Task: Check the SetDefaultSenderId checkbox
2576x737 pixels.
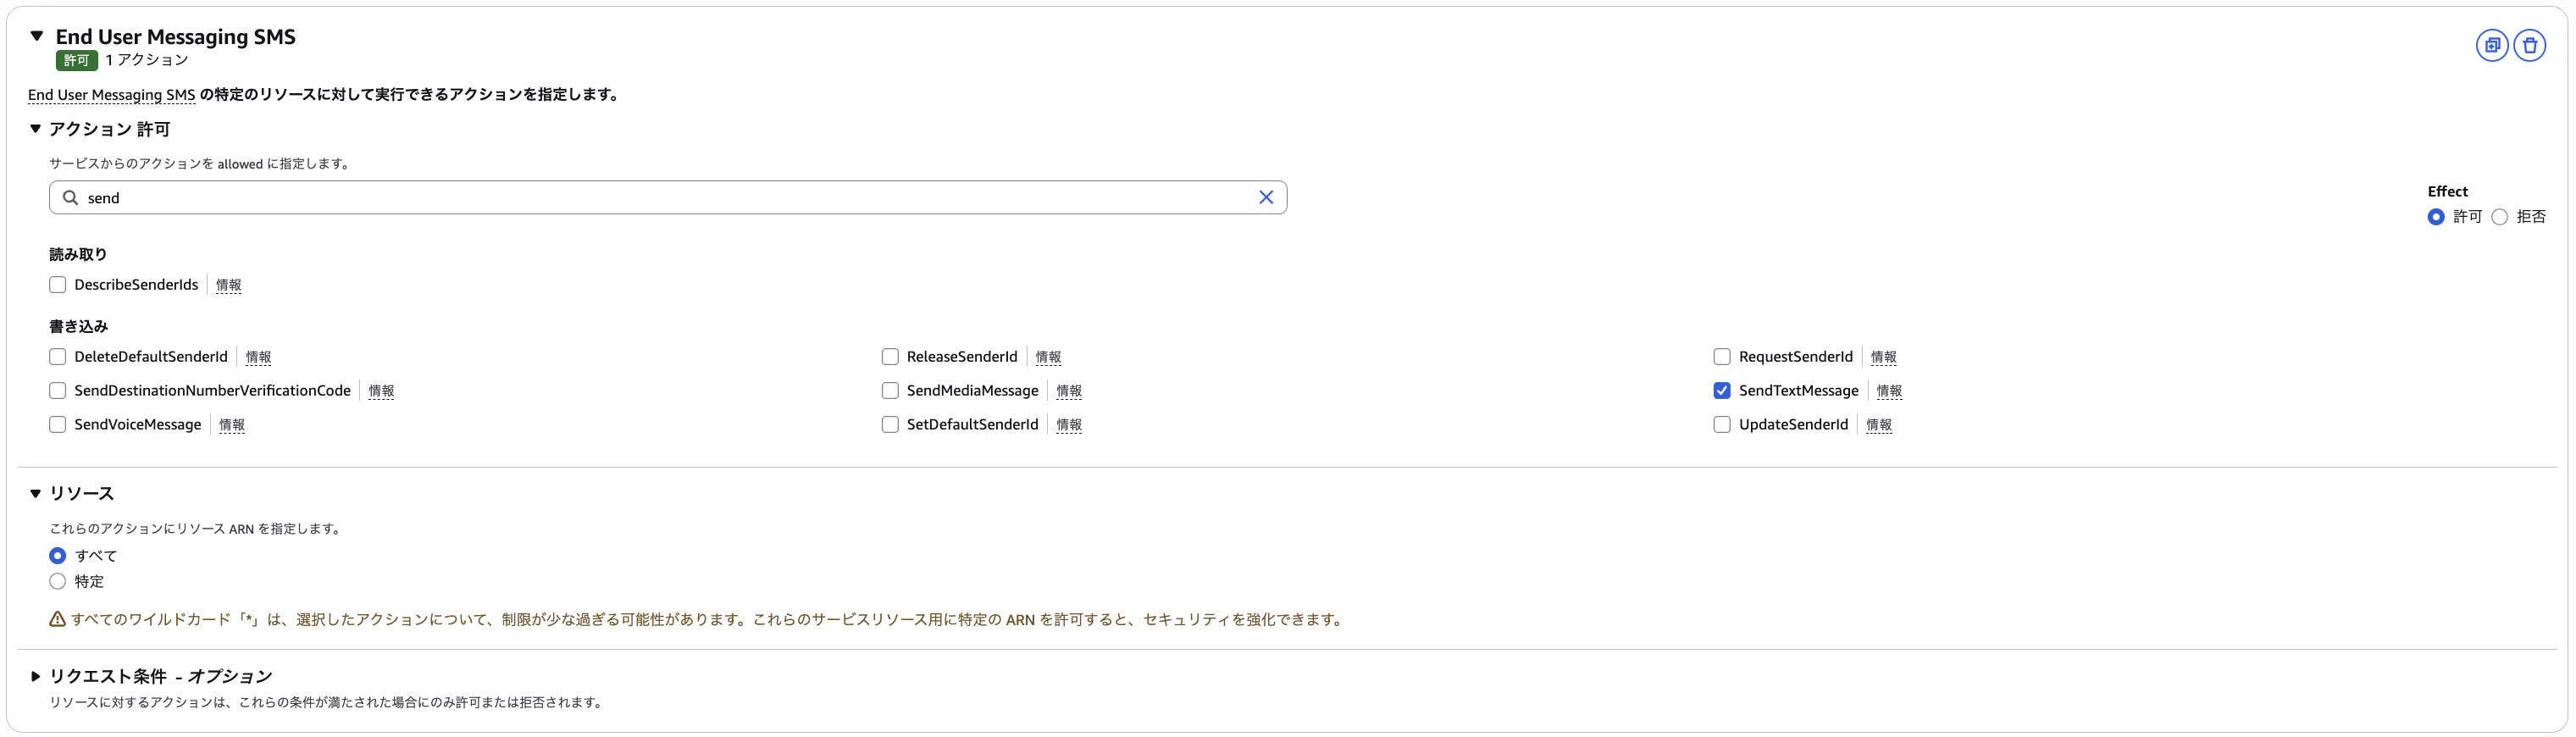Action: pyautogui.click(x=890, y=425)
